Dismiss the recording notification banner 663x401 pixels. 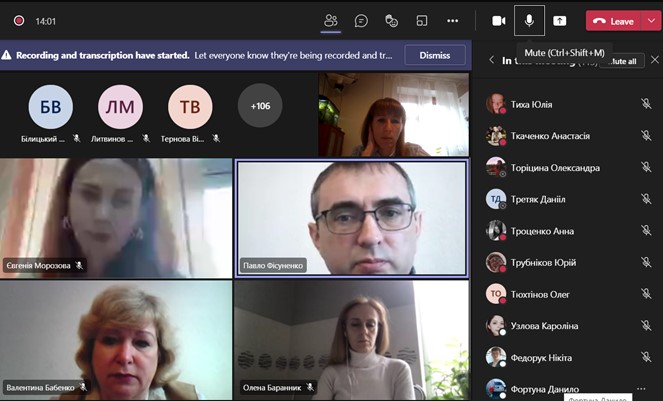click(x=435, y=55)
